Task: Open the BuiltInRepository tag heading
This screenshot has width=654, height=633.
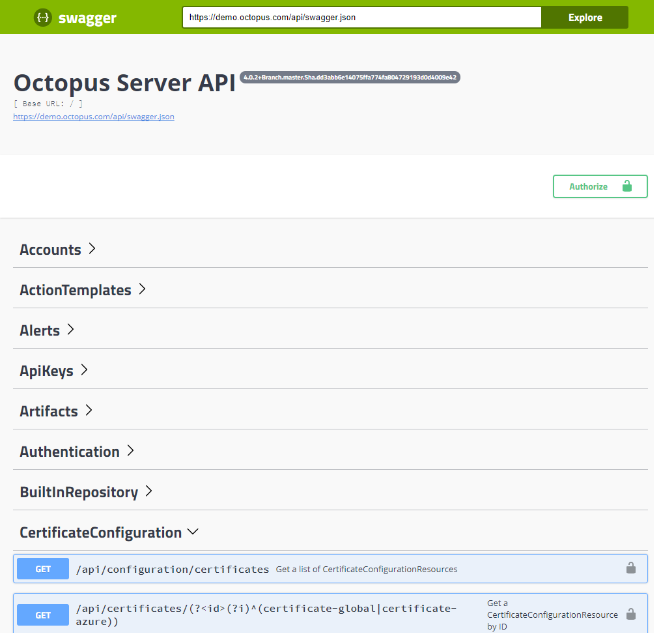Action: pos(79,492)
